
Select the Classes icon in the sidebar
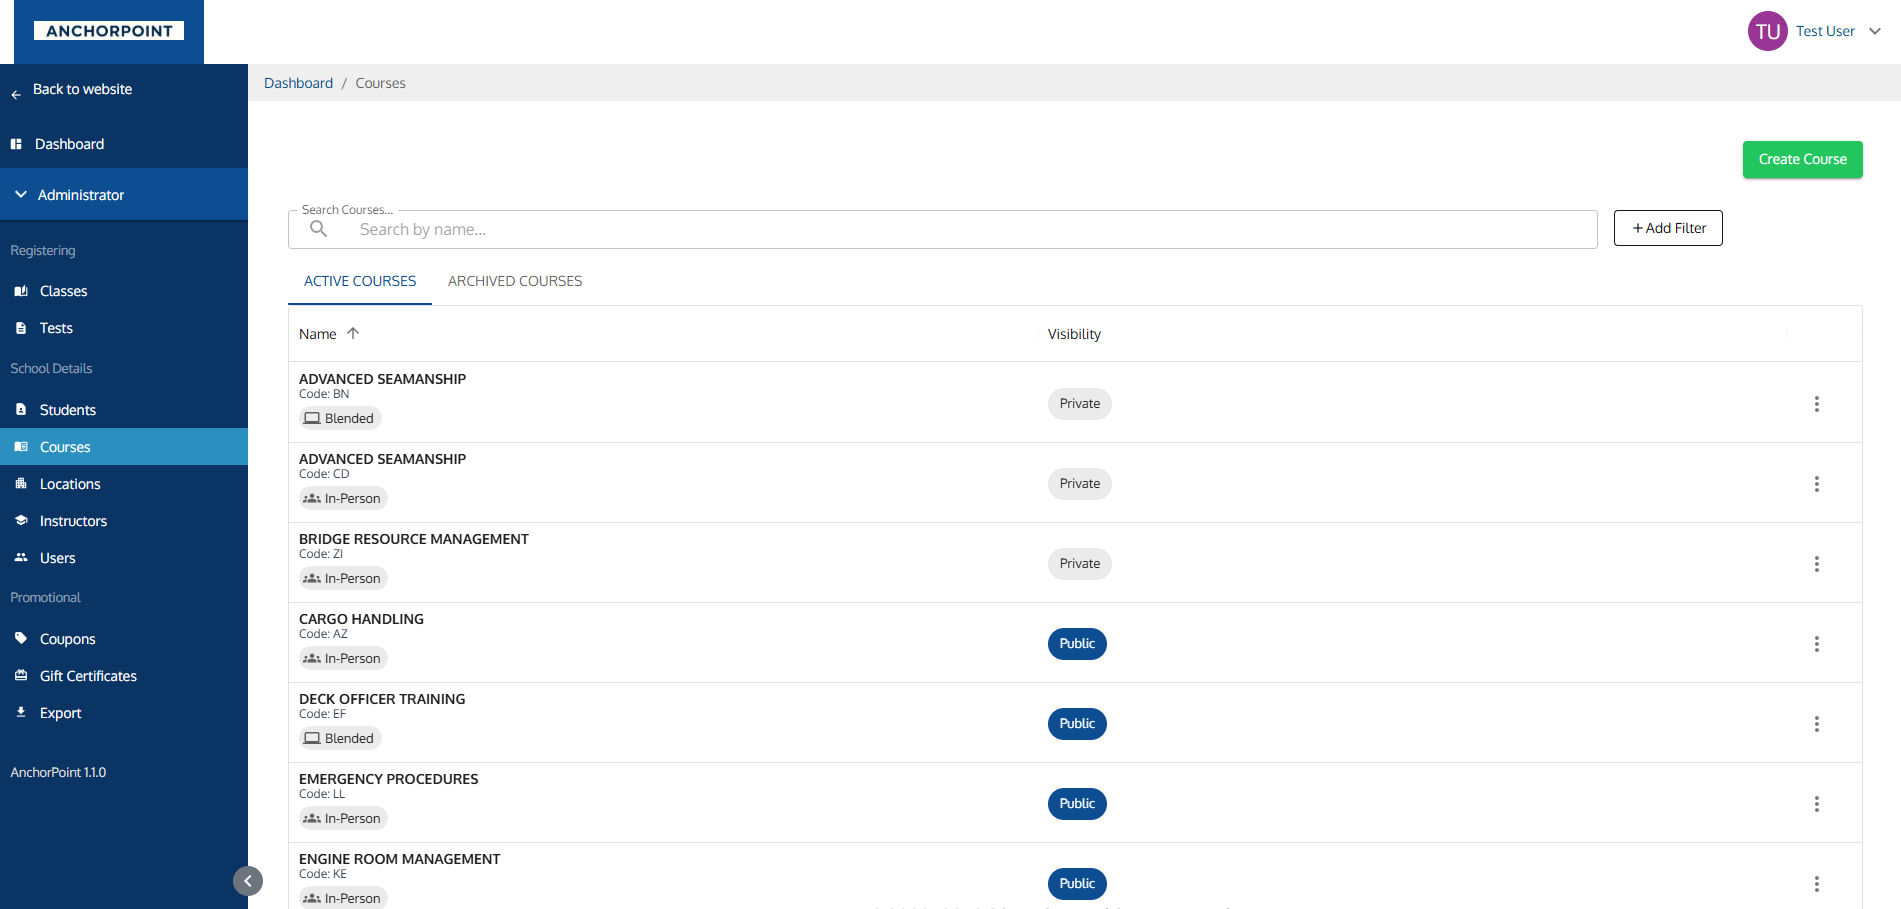21,291
